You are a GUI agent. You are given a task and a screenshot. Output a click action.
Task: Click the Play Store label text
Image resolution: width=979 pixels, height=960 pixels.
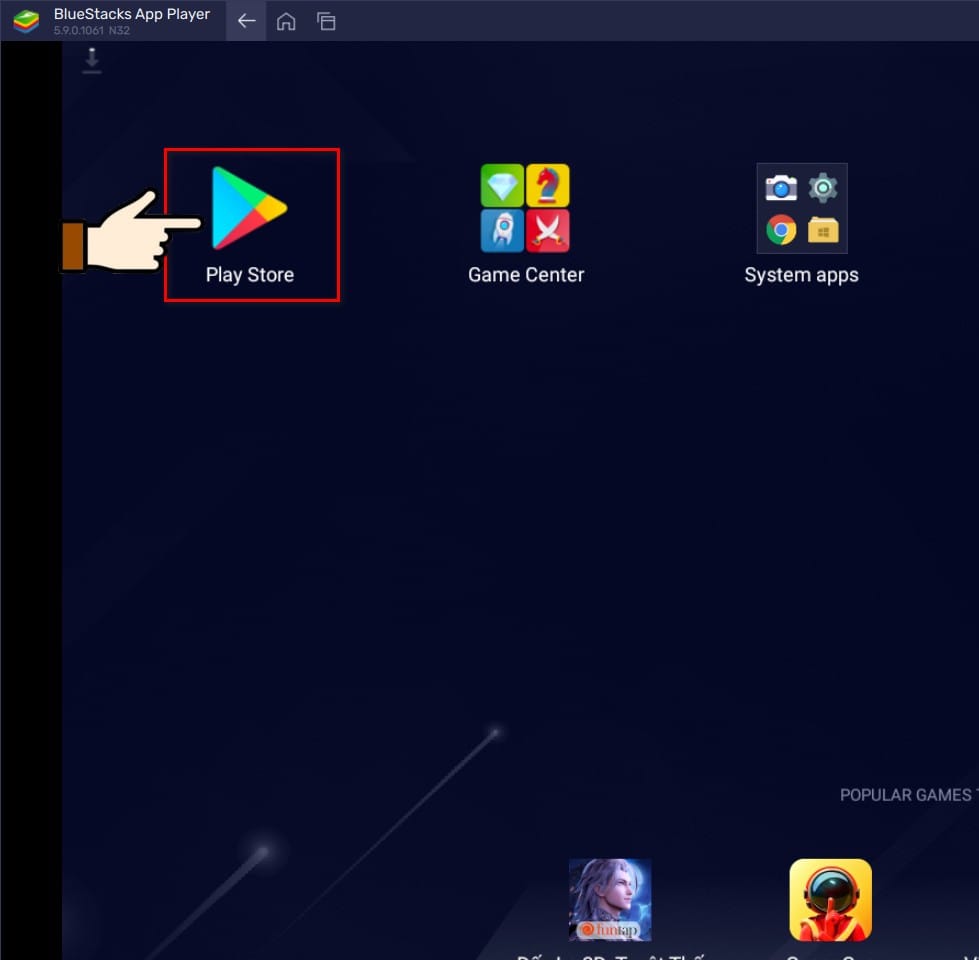[x=250, y=275]
